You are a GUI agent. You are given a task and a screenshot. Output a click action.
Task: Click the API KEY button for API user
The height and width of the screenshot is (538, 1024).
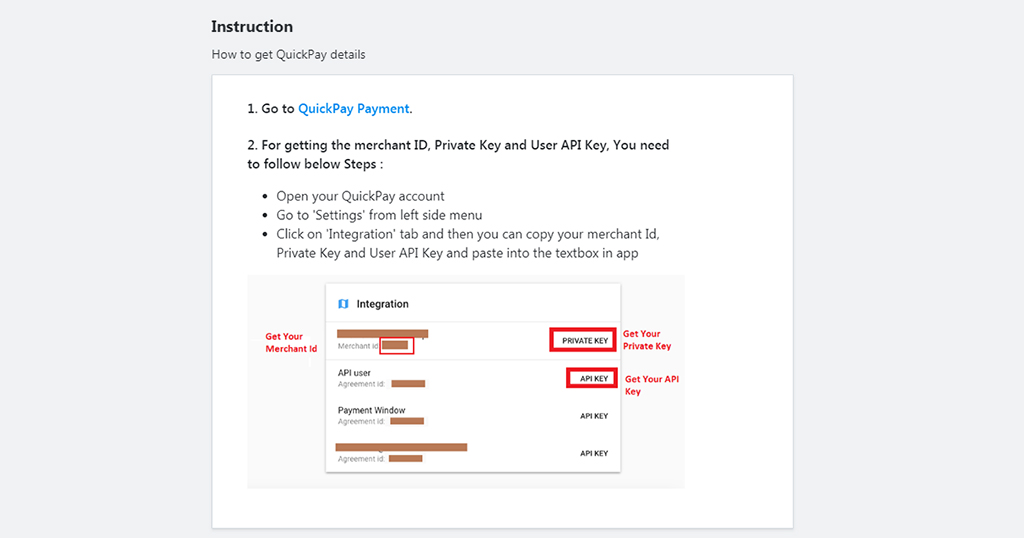tap(592, 378)
